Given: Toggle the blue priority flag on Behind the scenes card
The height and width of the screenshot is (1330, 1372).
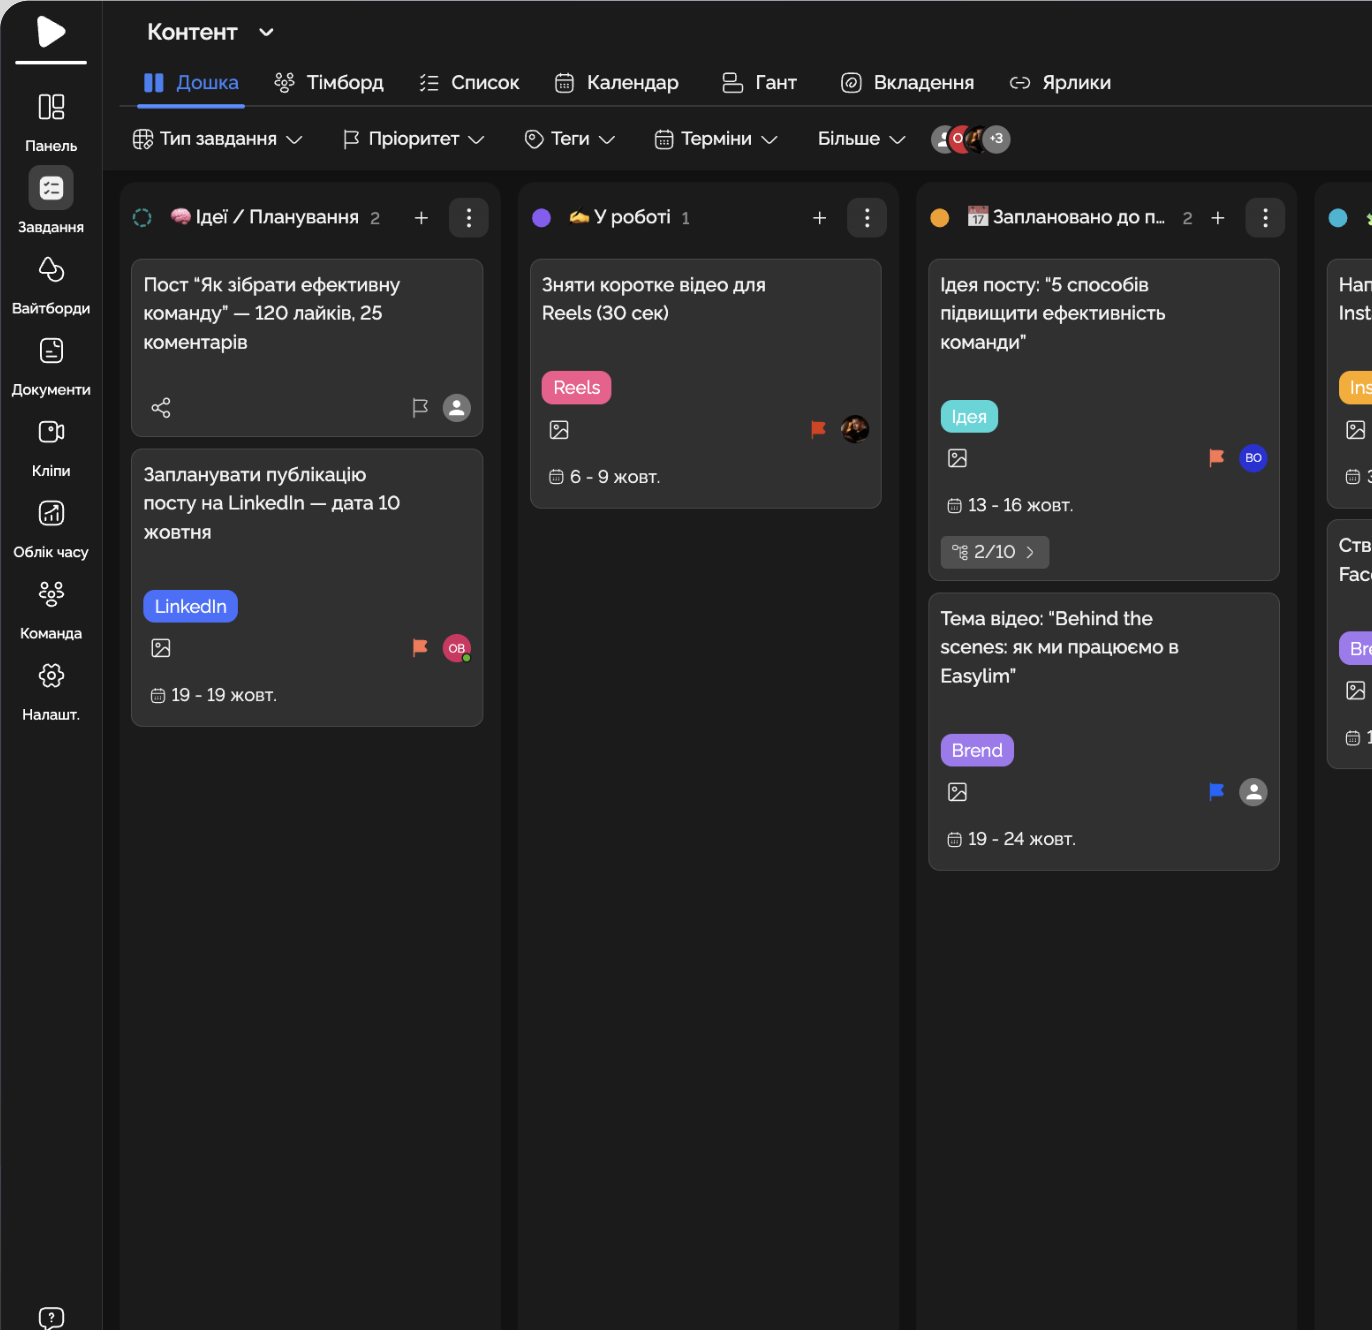Looking at the screenshot, I should (1216, 792).
